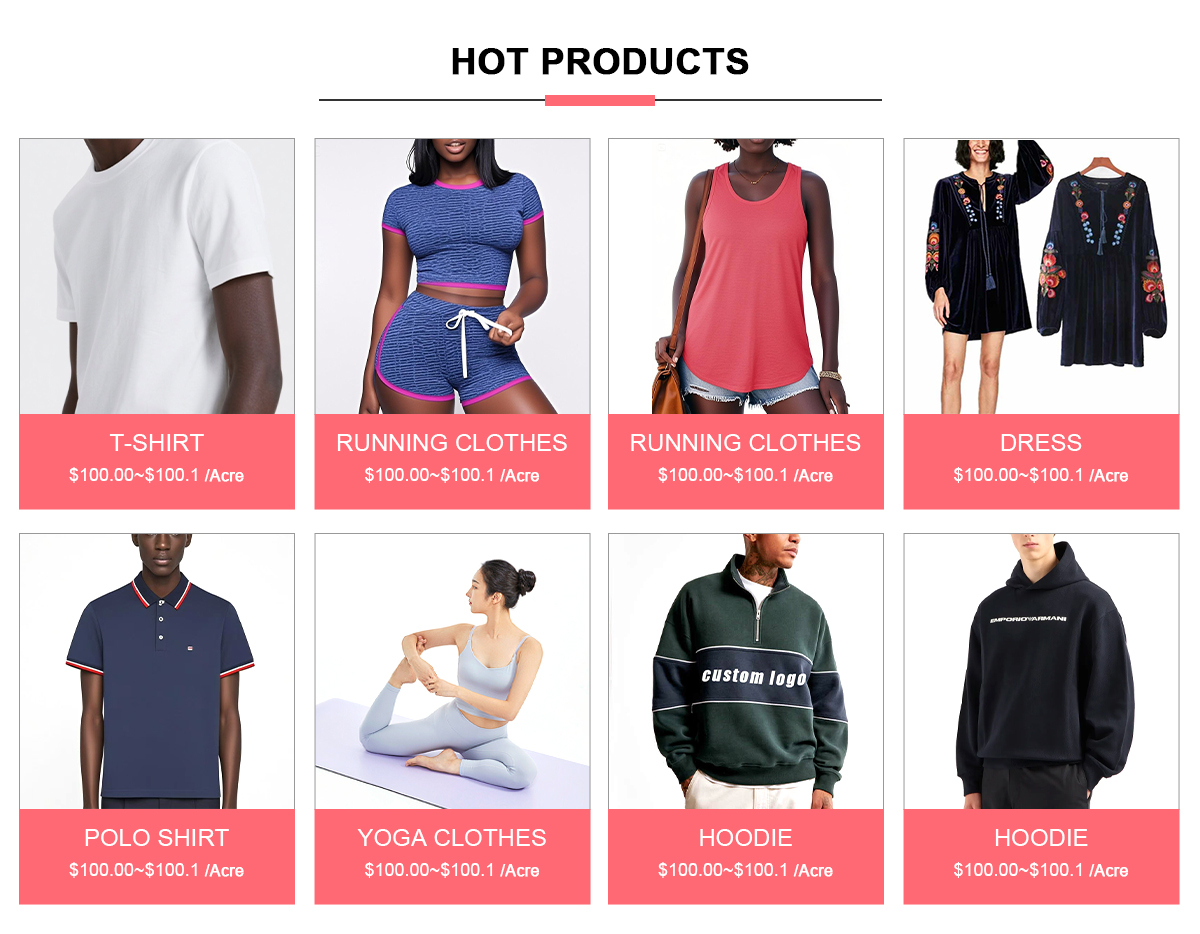Click the price text under T-SHIRT
1200x934 pixels.
[x=157, y=475]
